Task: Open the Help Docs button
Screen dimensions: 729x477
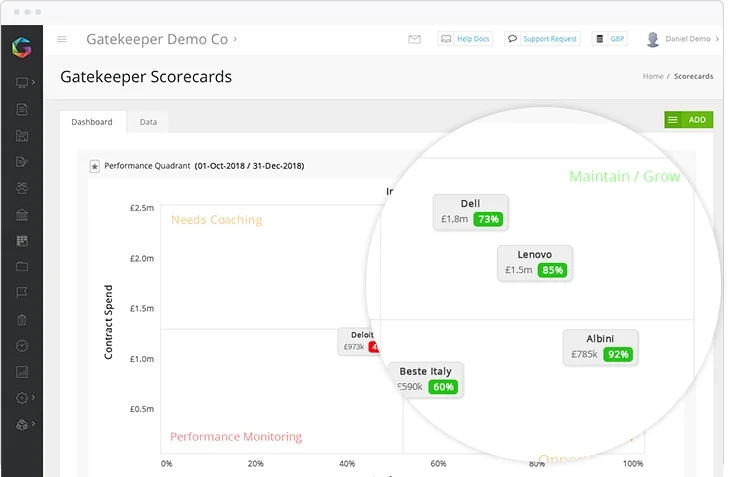Action: pyautogui.click(x=465, y=39)
